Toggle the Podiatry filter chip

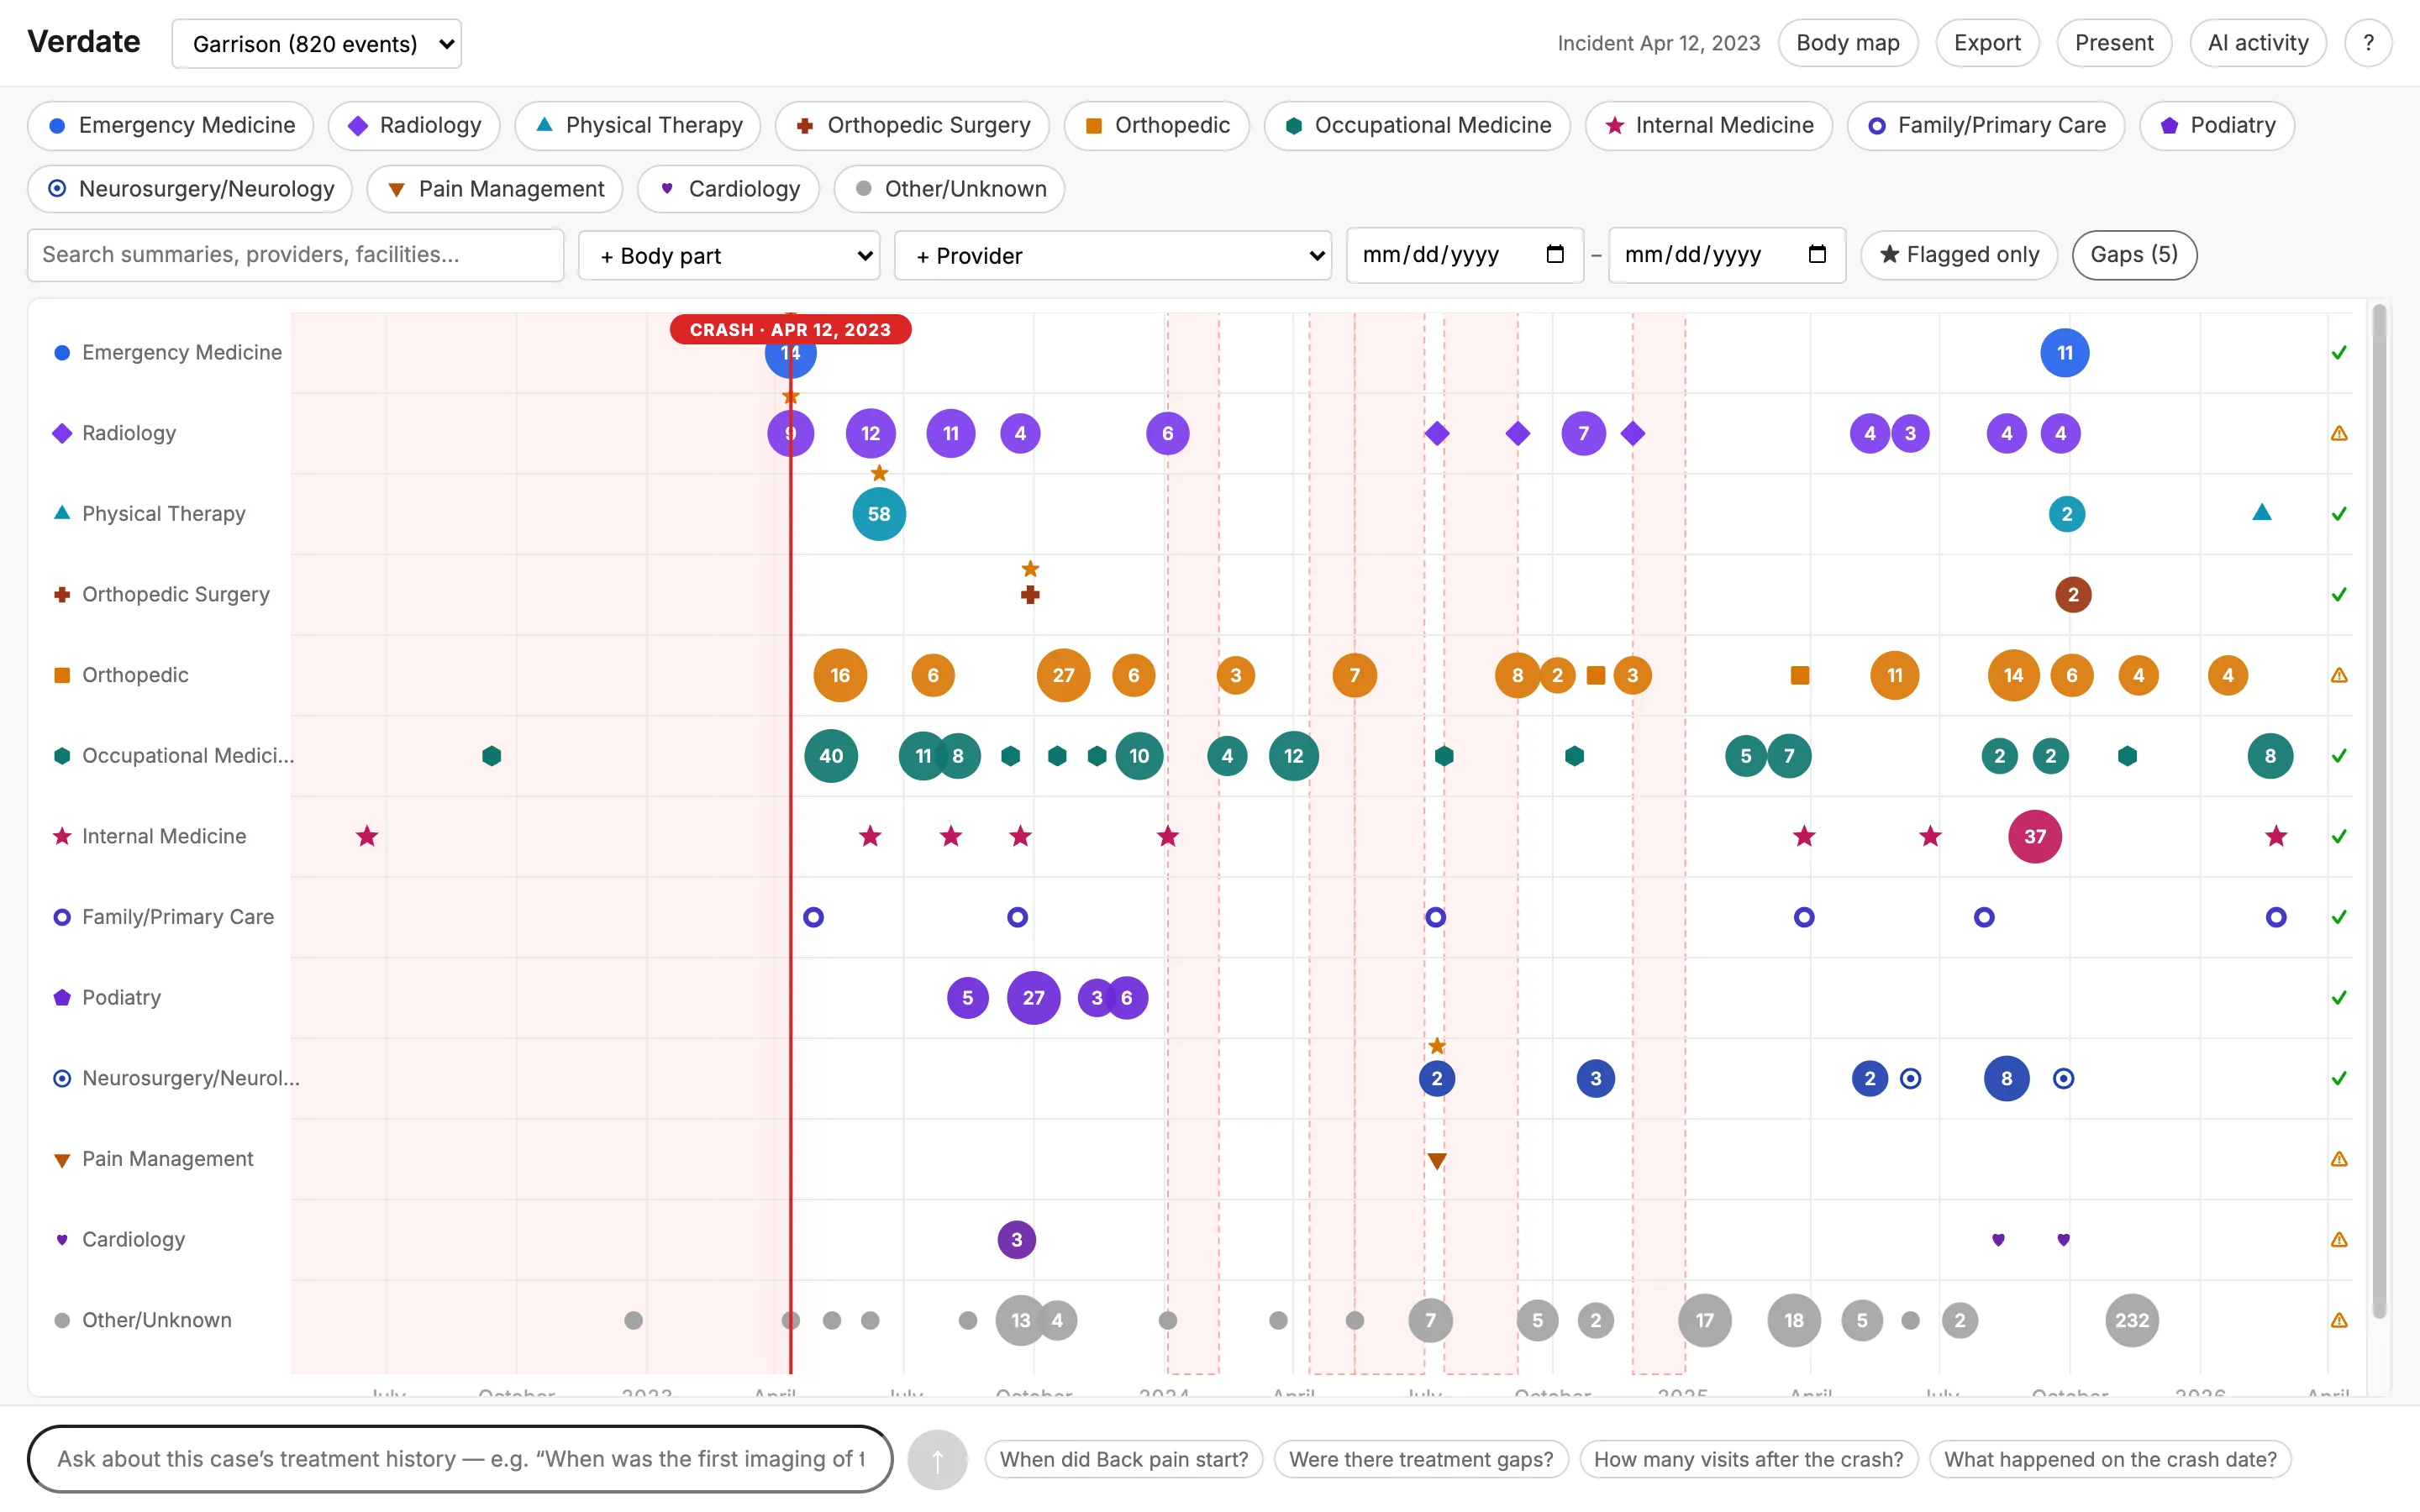click(x=2217, y=126)
